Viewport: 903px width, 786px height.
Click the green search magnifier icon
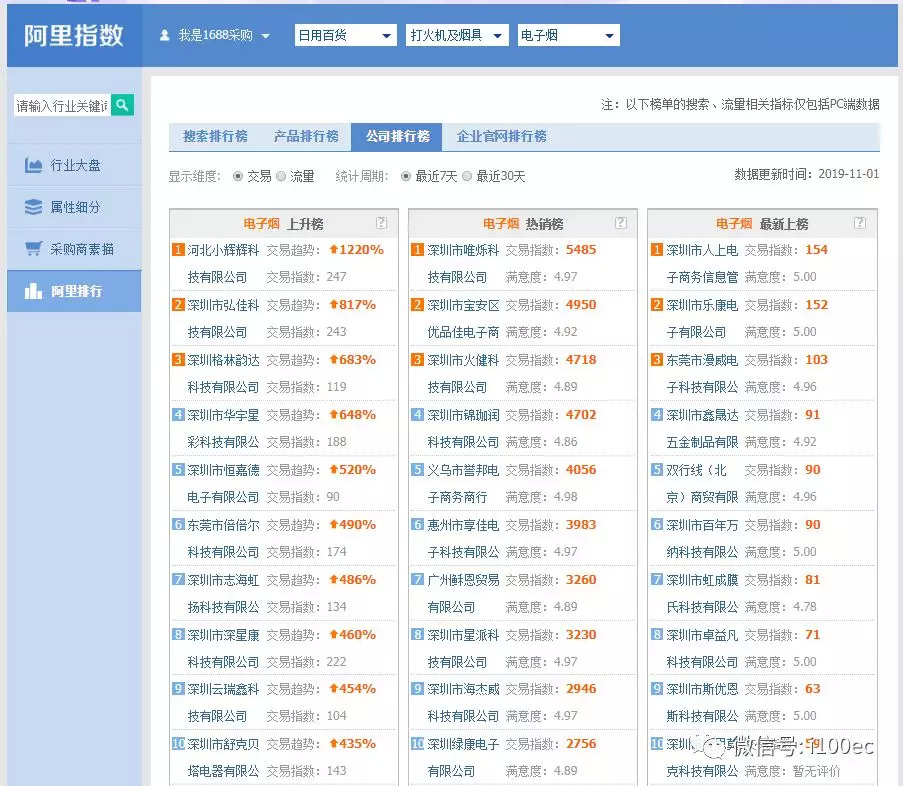coord(122,105)
